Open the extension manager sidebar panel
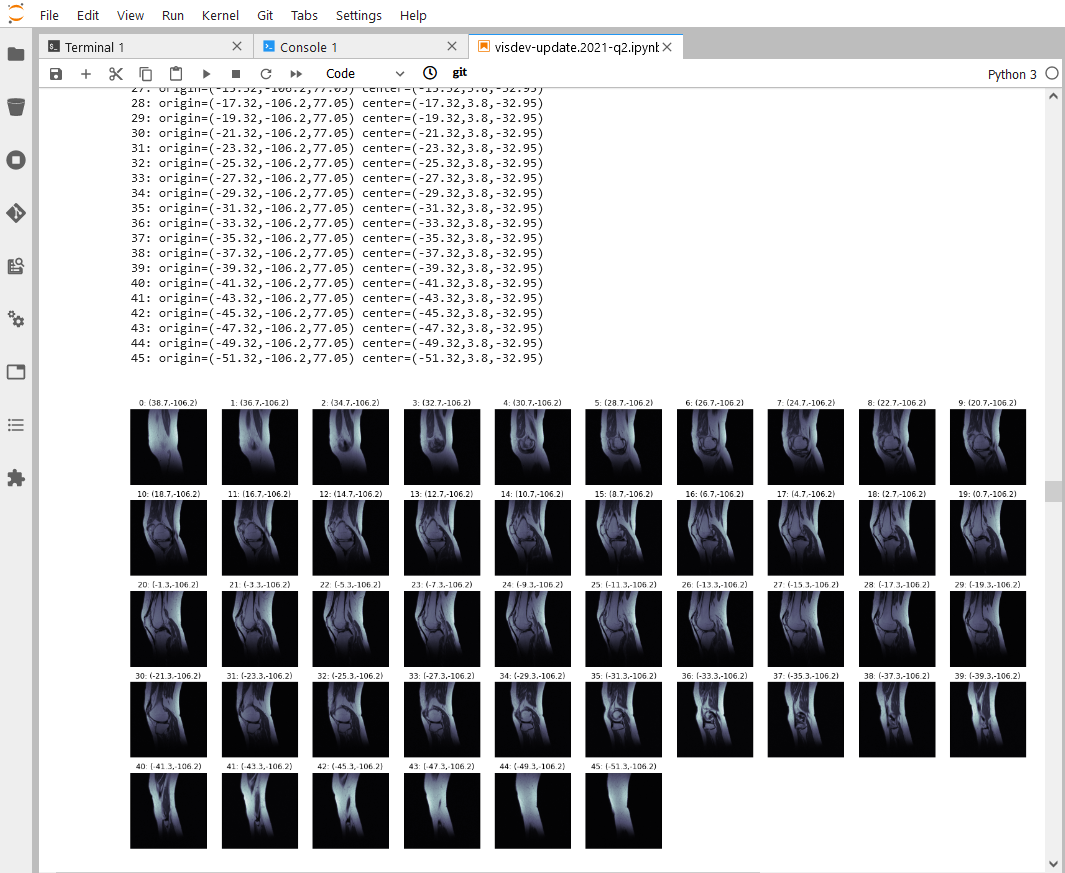 [16, 478]
